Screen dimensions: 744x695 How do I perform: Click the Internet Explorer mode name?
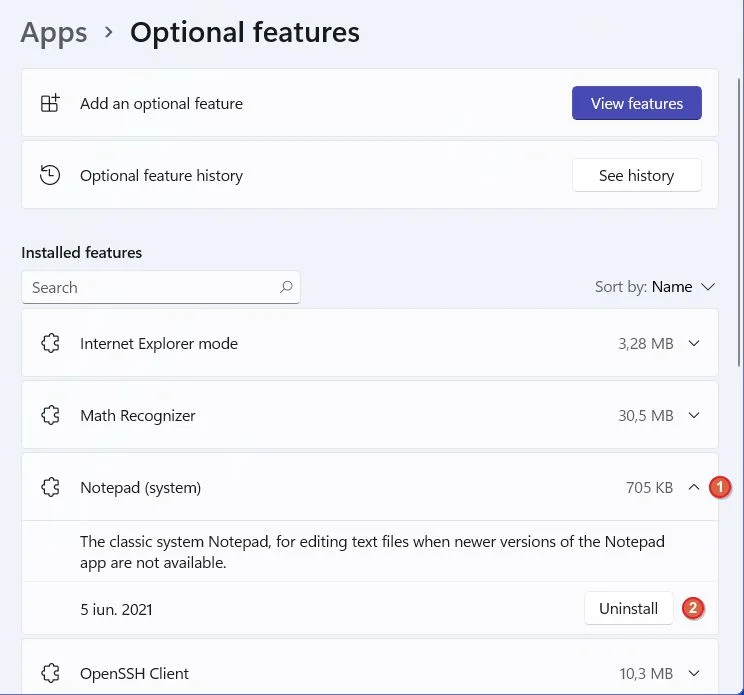pyautogui.click(x=159, y=343)
